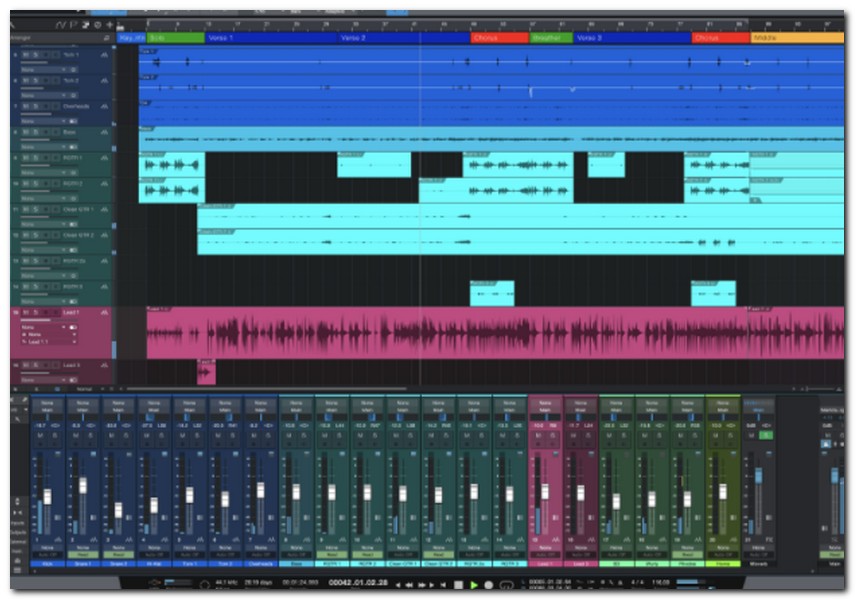Image resolution: width=856 pixels, height=600 pixels.
Task: Open automation mode dropdown on Snare 1 channel
Action: [83, 549]
